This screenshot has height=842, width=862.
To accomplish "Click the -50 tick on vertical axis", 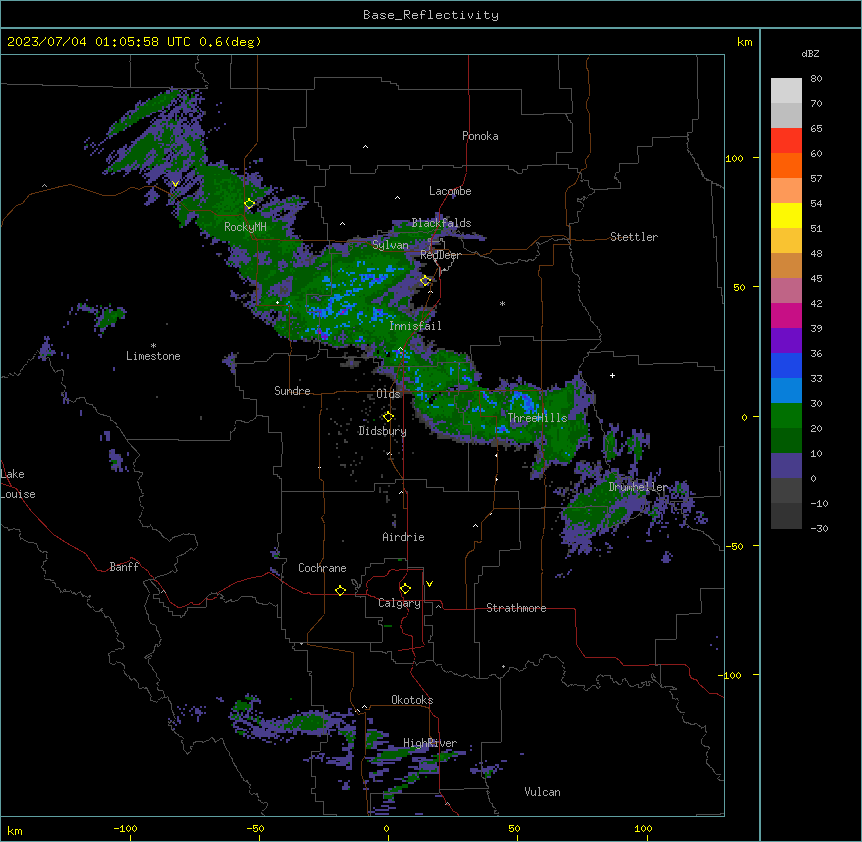I will tap(734, 546).
